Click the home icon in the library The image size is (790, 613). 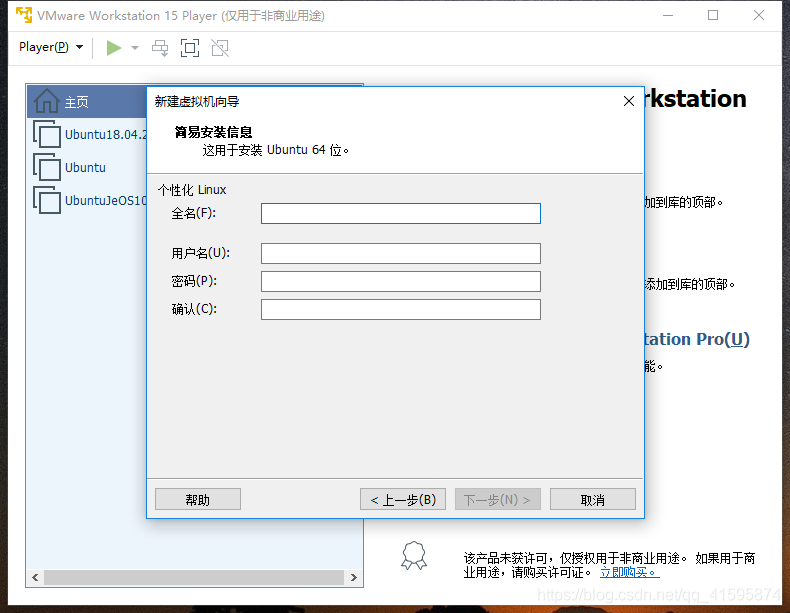coord(46,101)
